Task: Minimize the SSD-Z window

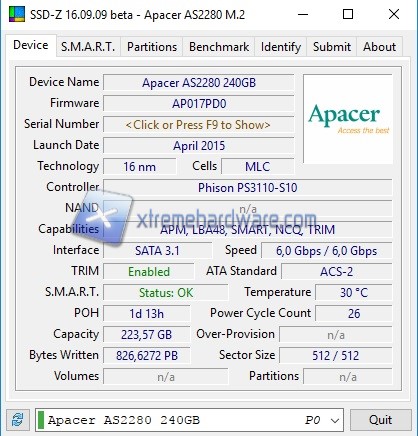Action: pos(303,14)
